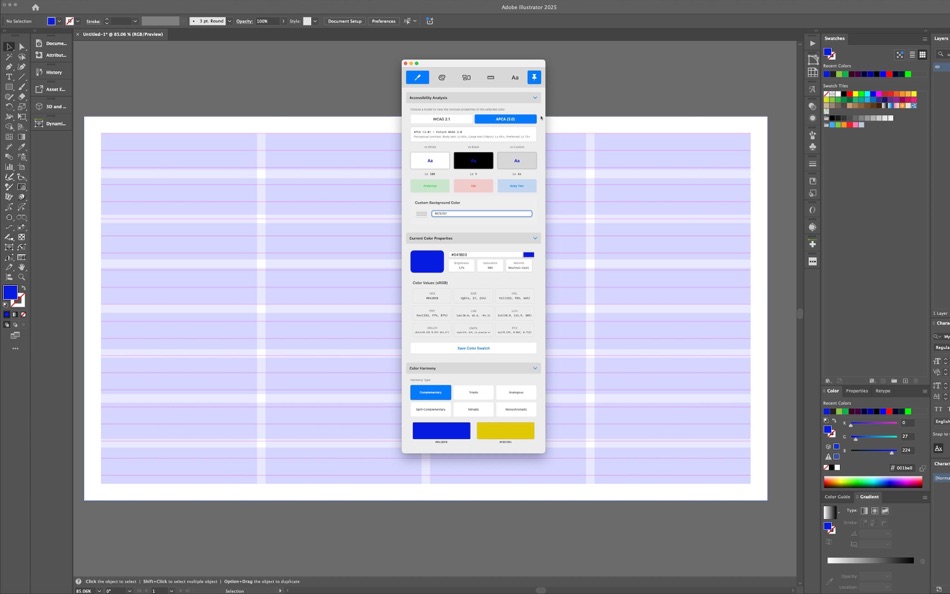Switch to the Color panel tab
The width and height of the screenshot is (950, 594).
[832, 391]
